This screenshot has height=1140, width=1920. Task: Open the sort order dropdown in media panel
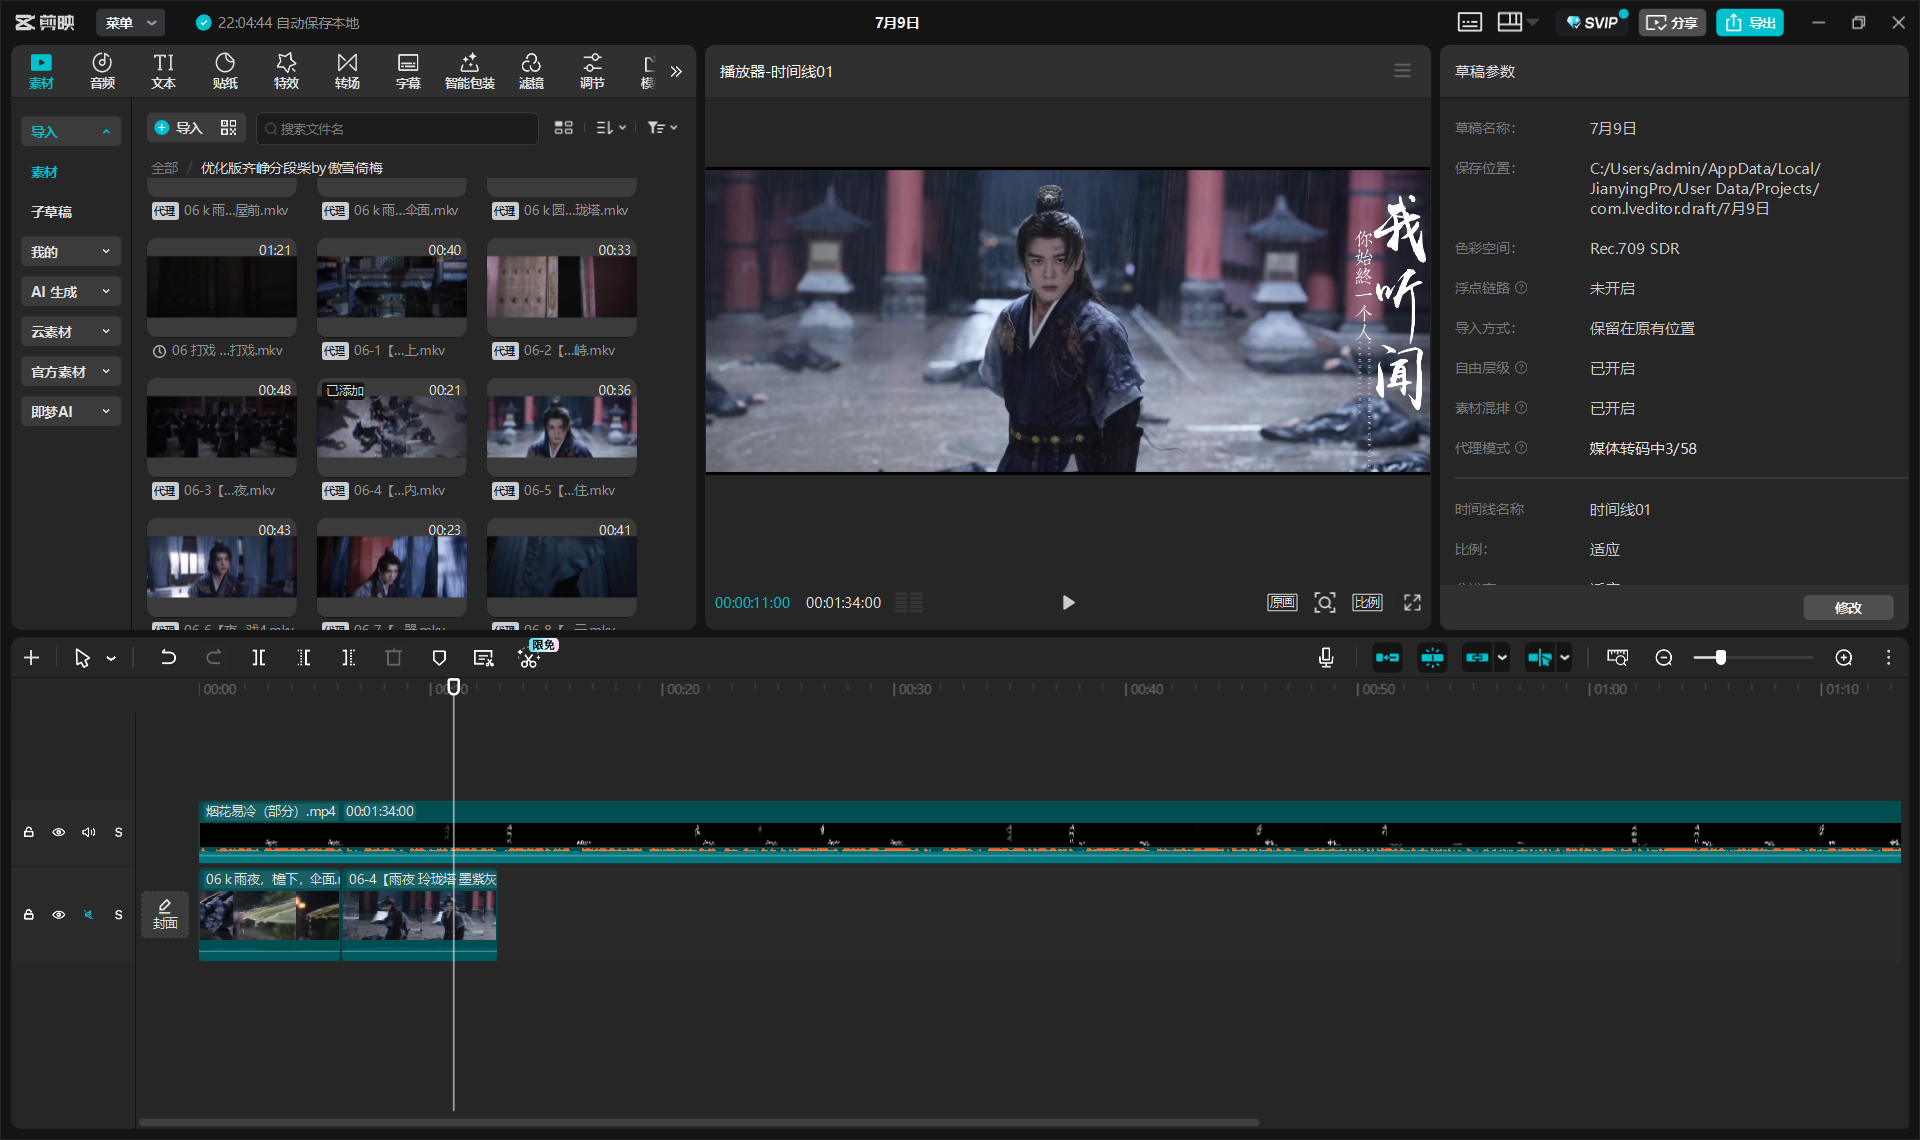pyautogui.click(x=611, y=127)
